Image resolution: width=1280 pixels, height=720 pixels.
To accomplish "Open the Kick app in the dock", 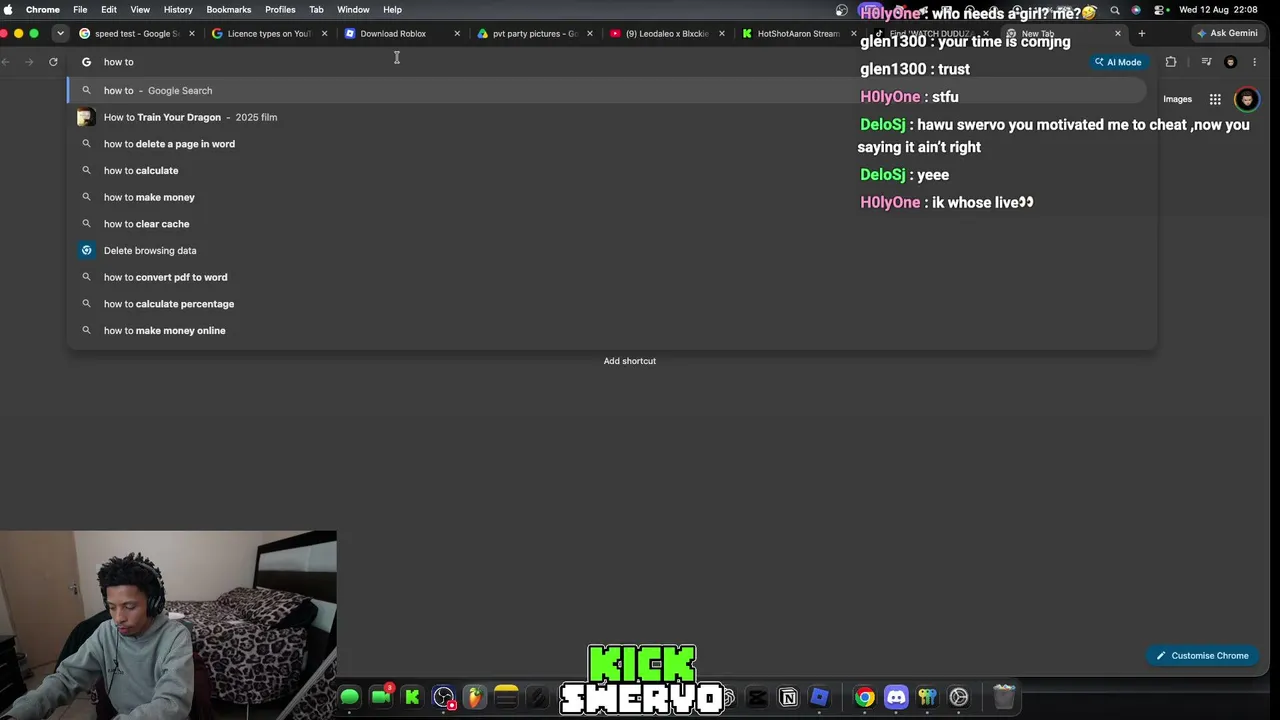I will pyautogui.click(x=412, y=697).
